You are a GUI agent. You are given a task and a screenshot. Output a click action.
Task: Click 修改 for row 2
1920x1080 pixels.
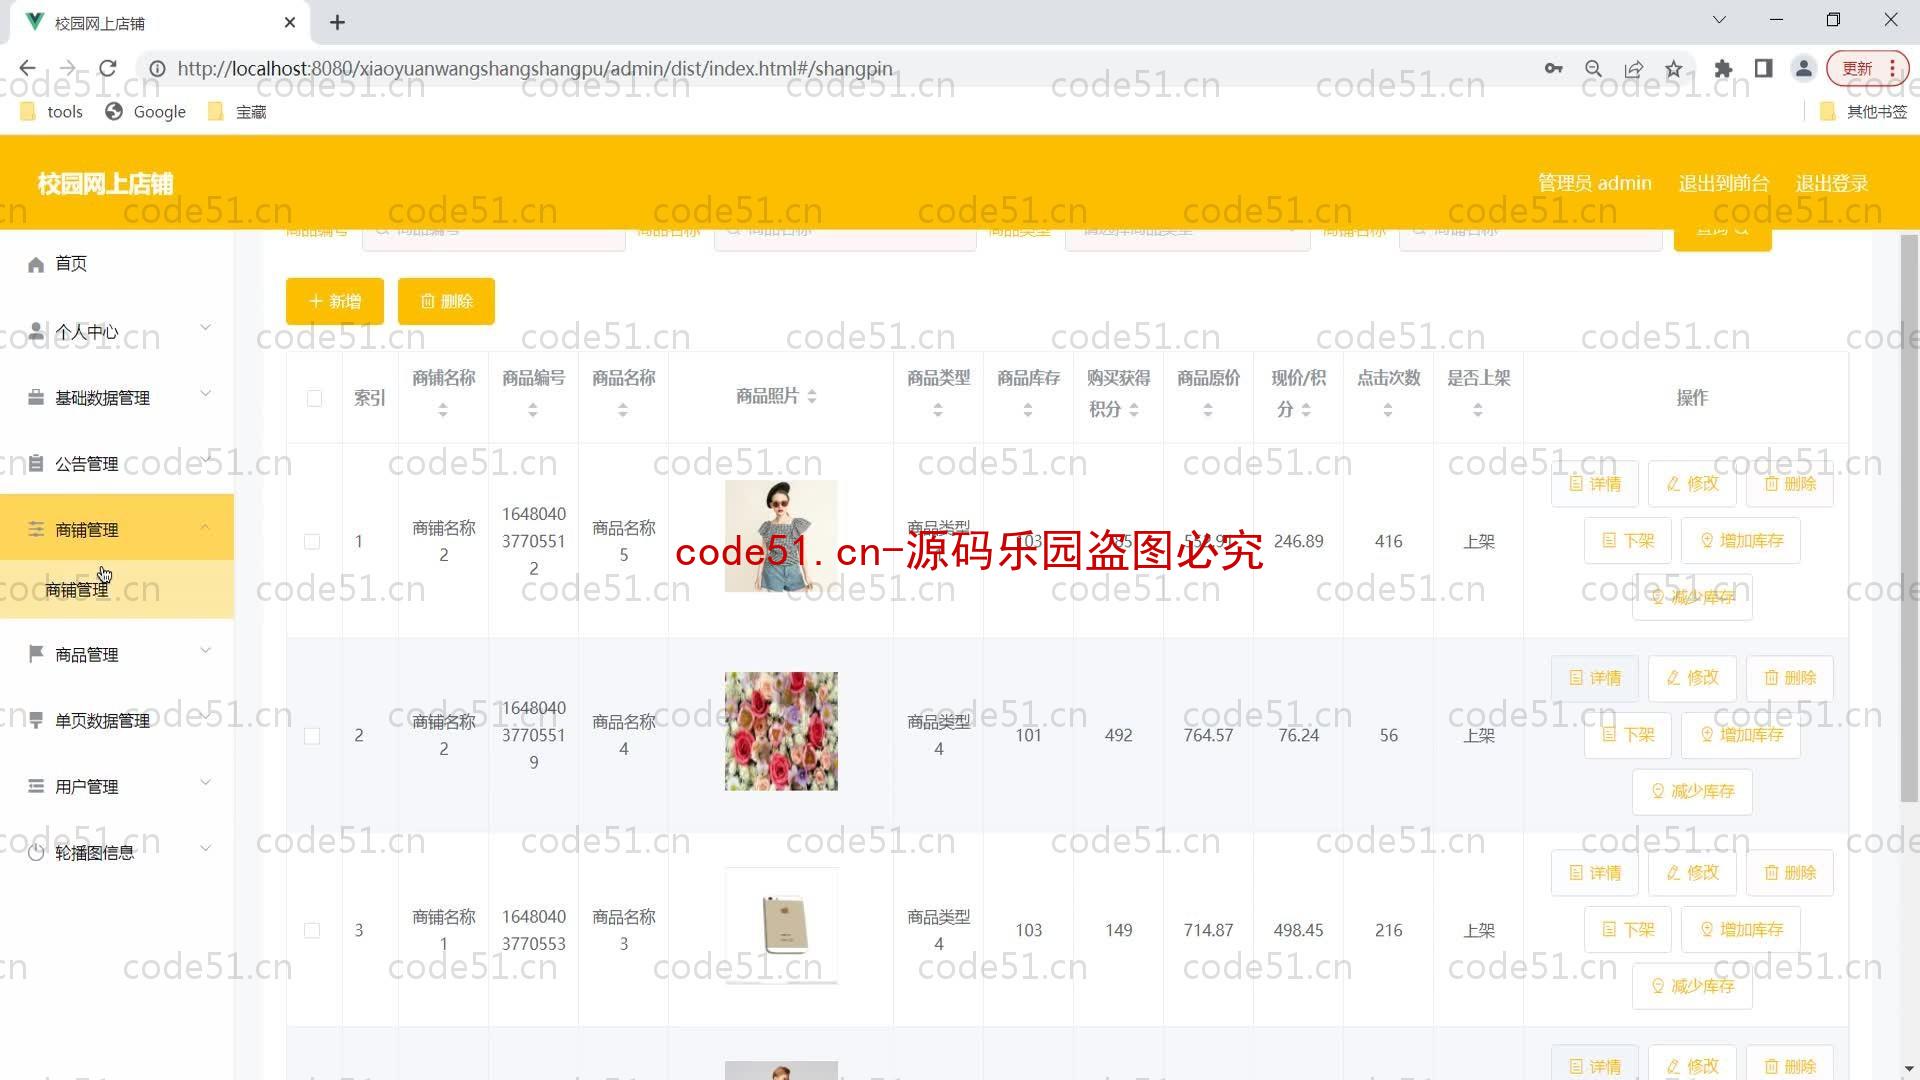(1692, 678)
